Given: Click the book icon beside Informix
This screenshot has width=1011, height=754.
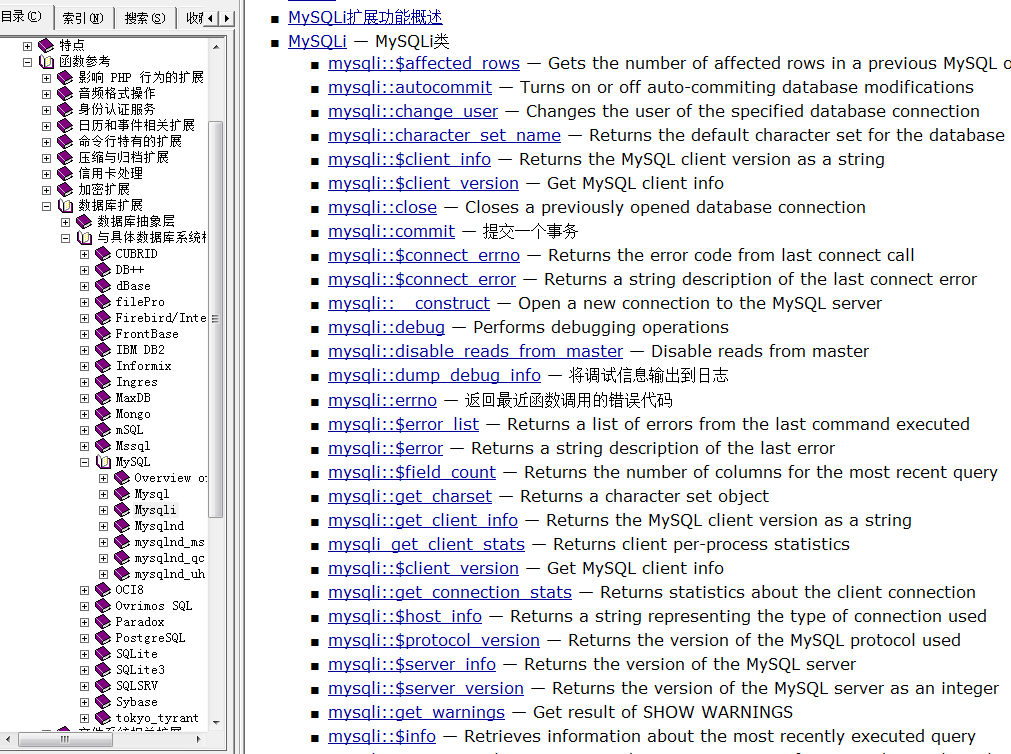Looking at the screenshot, I should [103, 366].
